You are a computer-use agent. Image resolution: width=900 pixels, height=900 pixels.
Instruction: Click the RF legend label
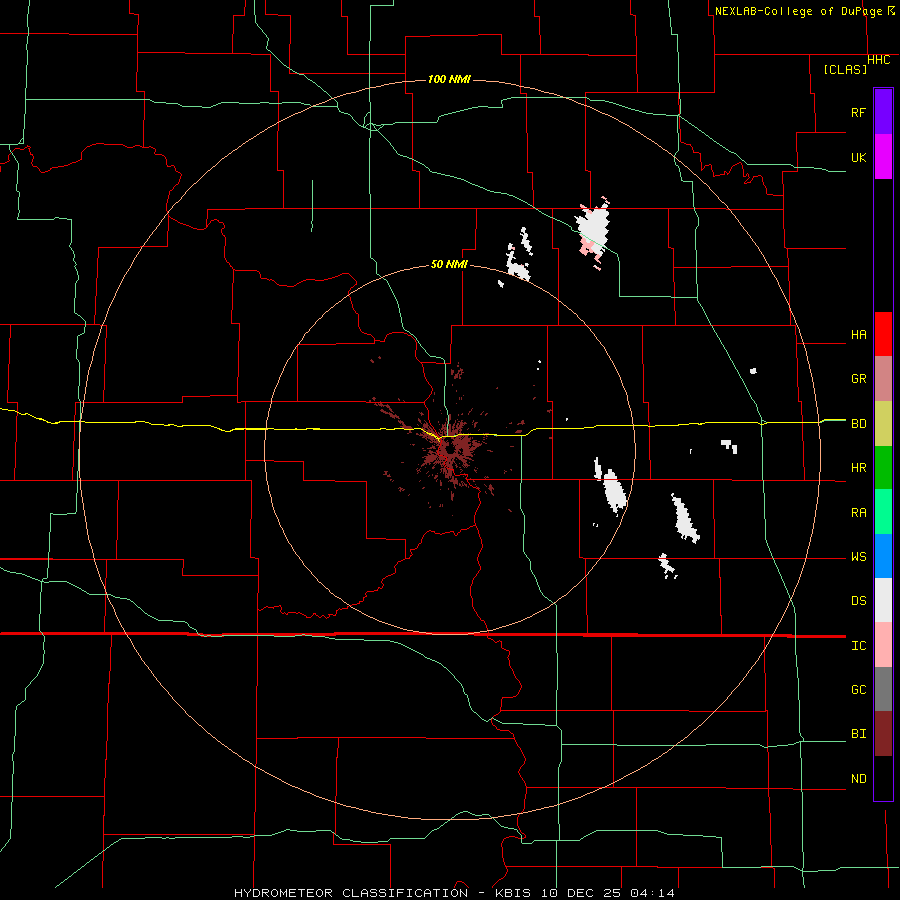point(858,112)
